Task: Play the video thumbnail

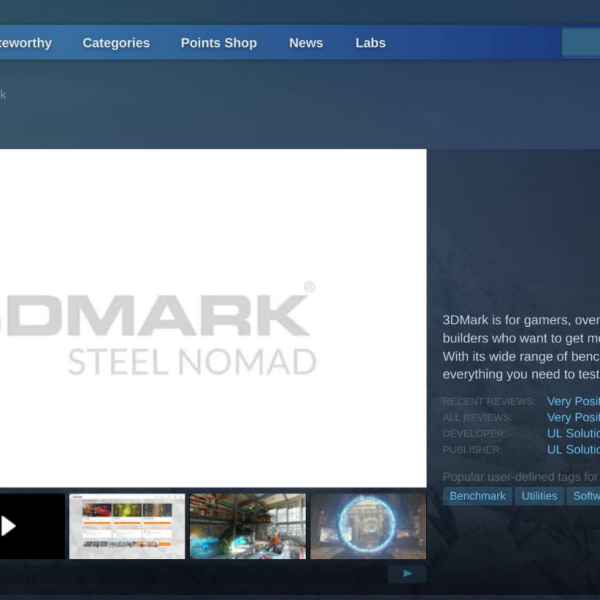Action: 32,526
